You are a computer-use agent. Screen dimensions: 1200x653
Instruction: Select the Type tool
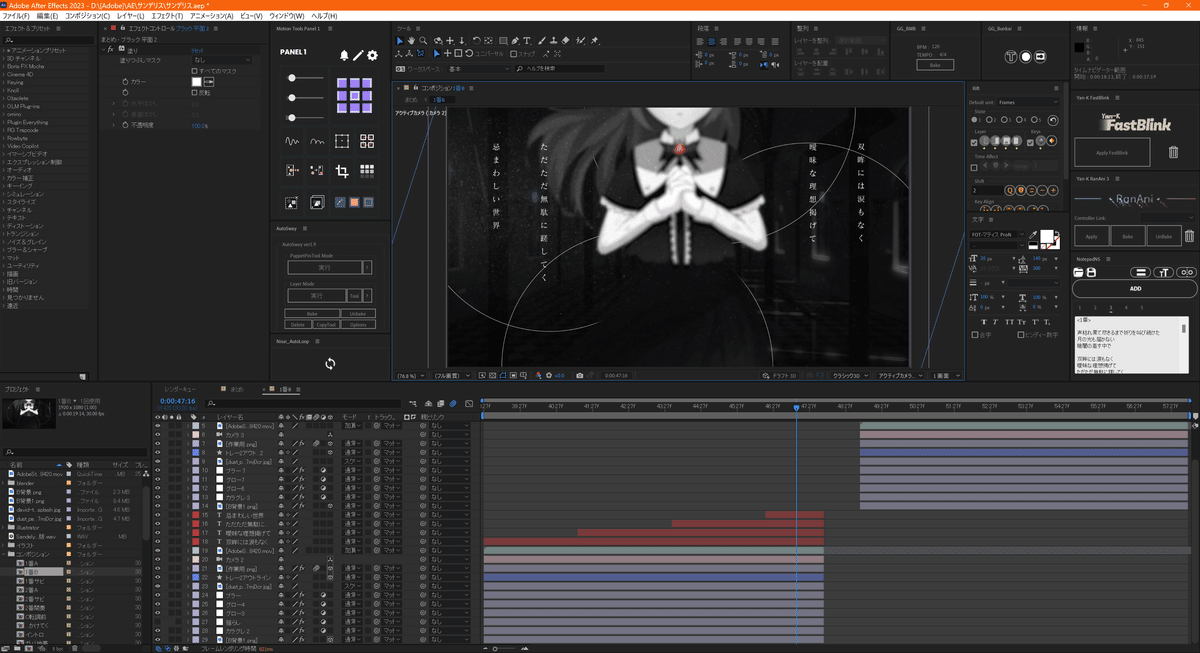point(527,41)
